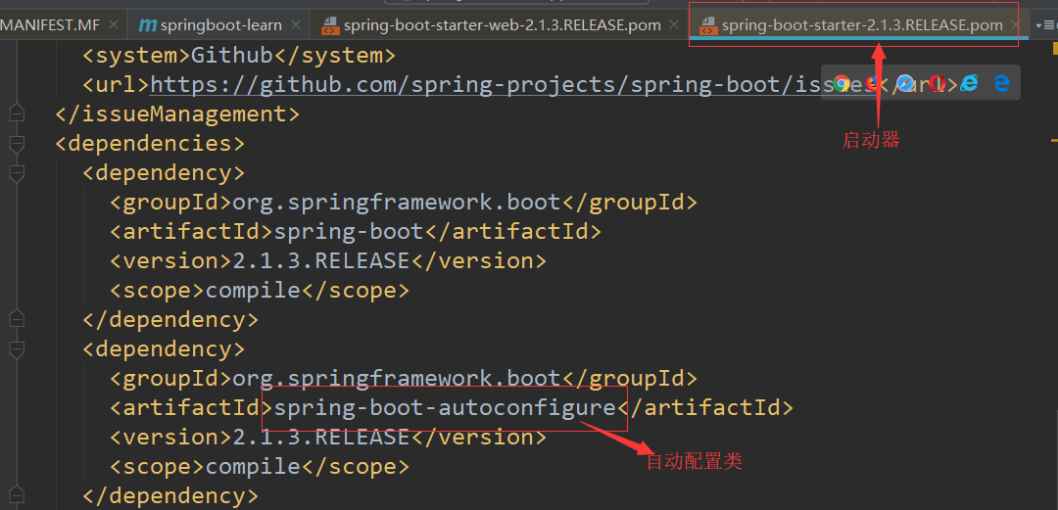The image size is (1058, 510).
Task: Collapse the spring-boot-autoconfigure dependency block
Action: [17, 349]
